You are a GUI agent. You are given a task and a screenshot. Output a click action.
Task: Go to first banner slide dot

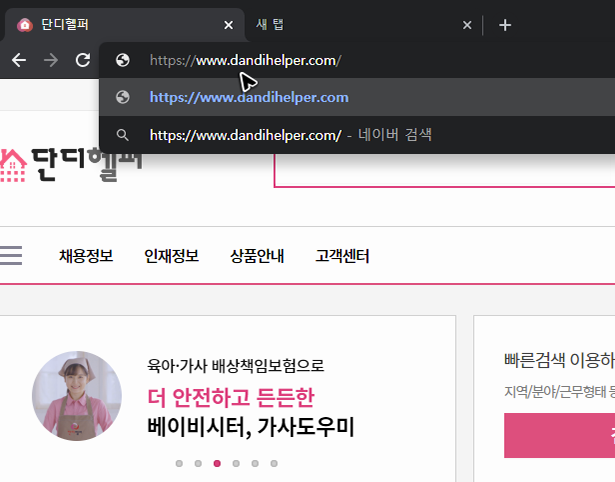pyautogui.click(x=179, y=464)
